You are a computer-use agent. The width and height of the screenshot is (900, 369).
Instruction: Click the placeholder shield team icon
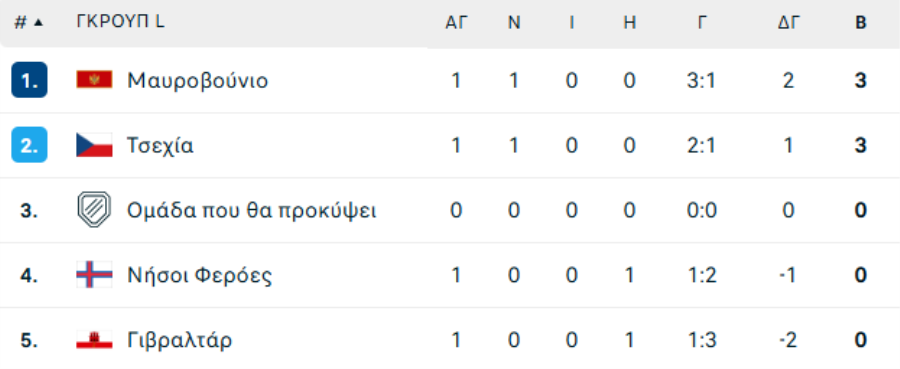pos(94,210)
